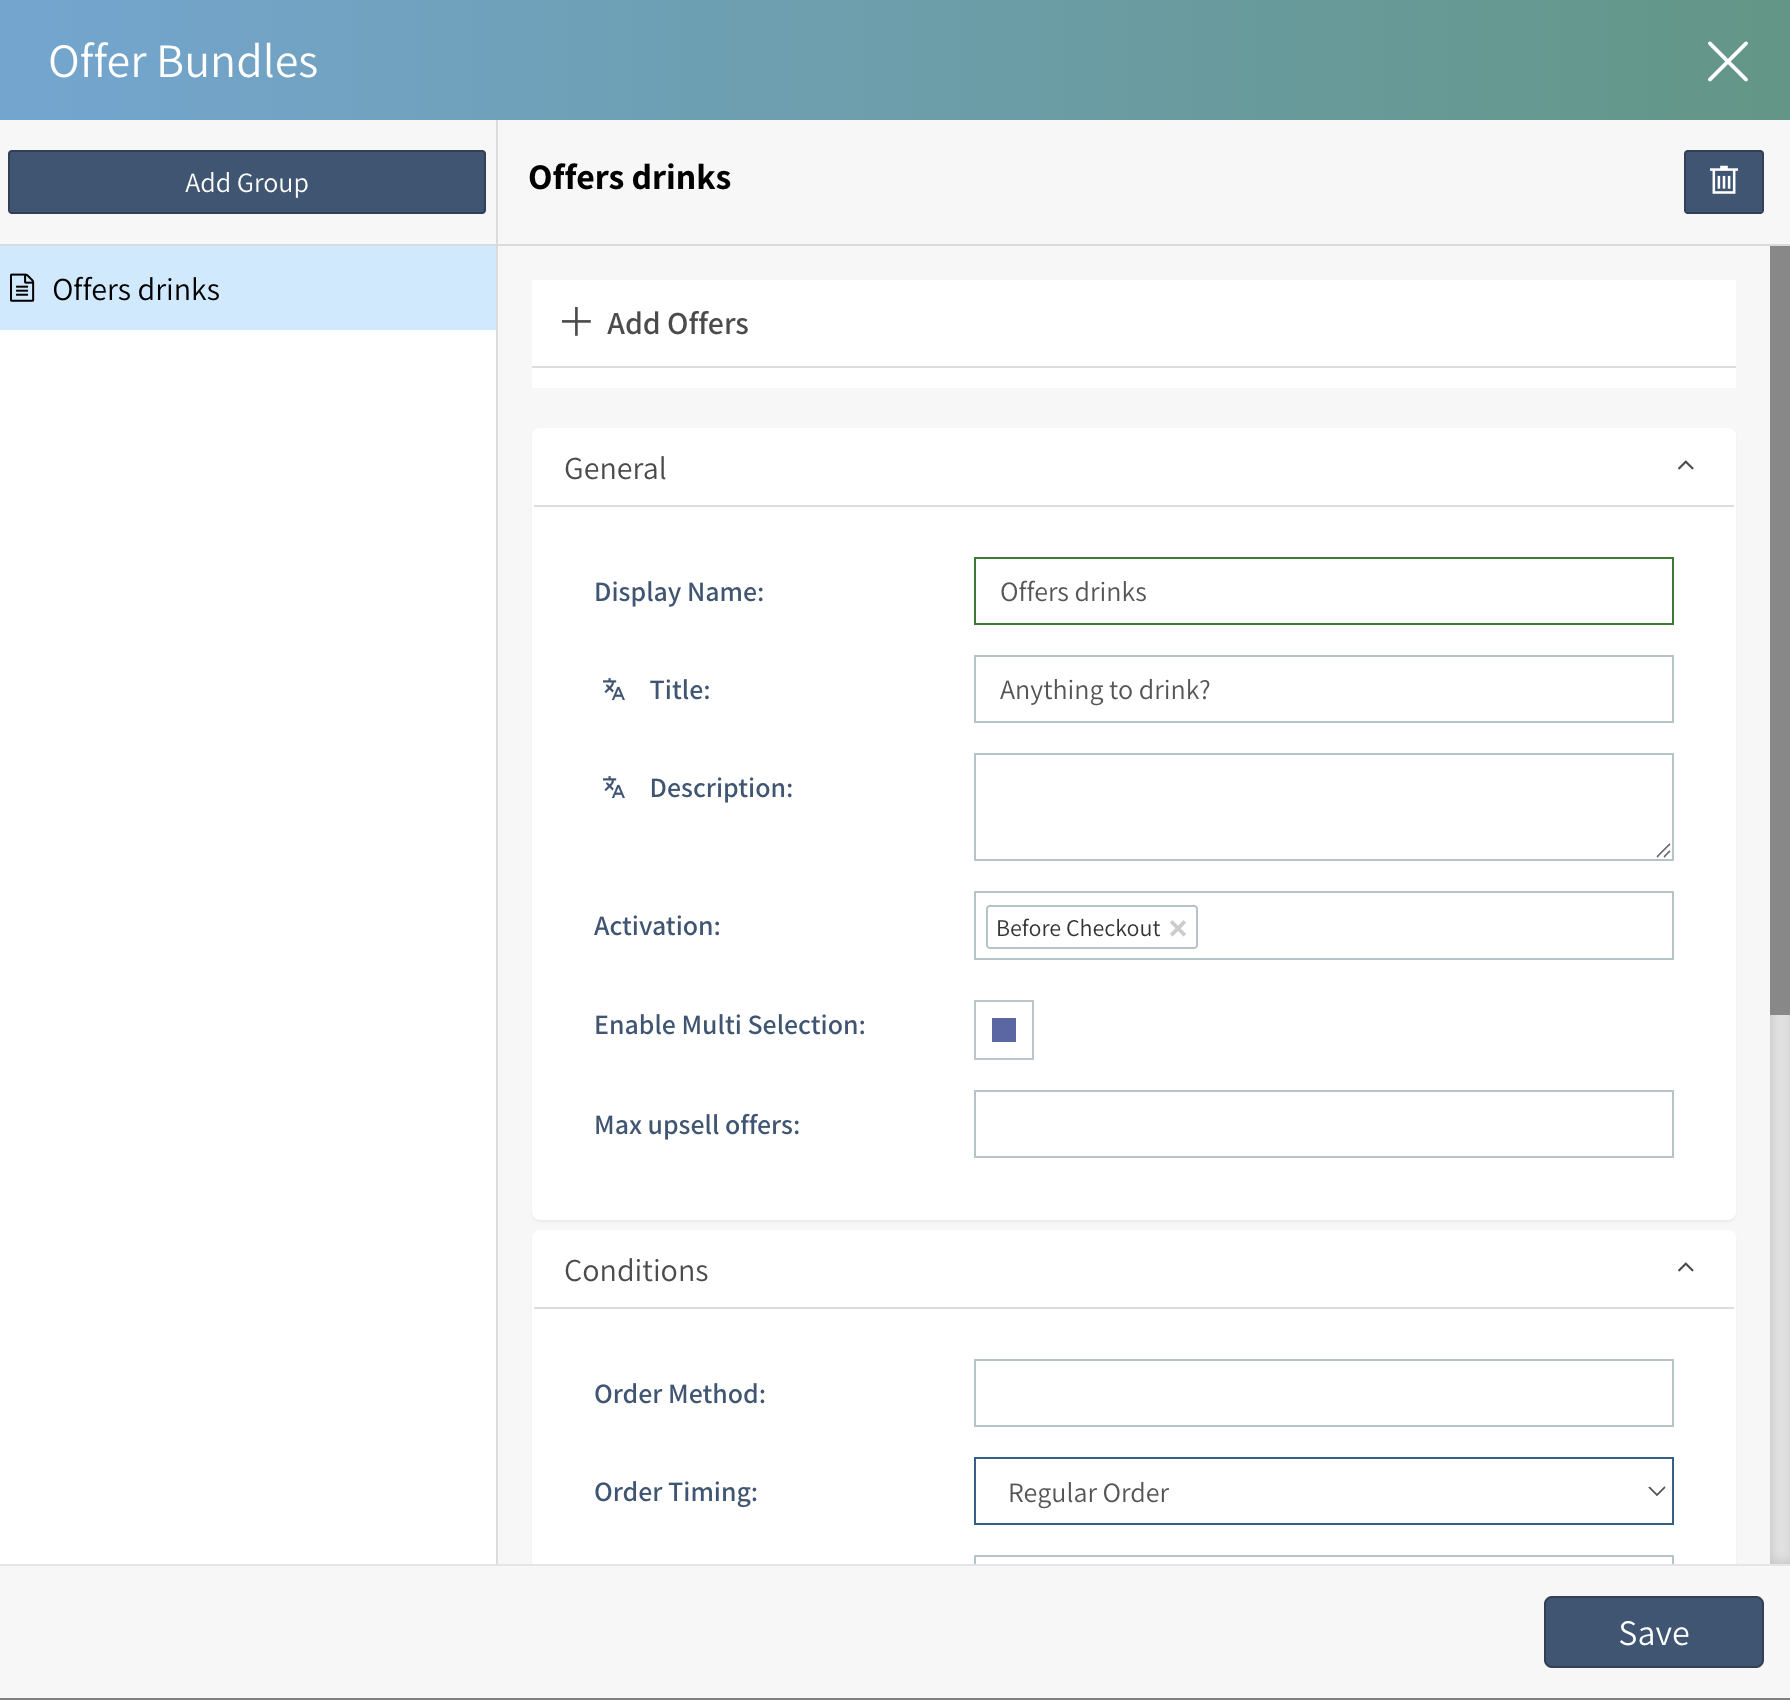Toggle the Enable Multi Selection checkbox
Screen dimensions: 1790x1700
[1003, 1029]
